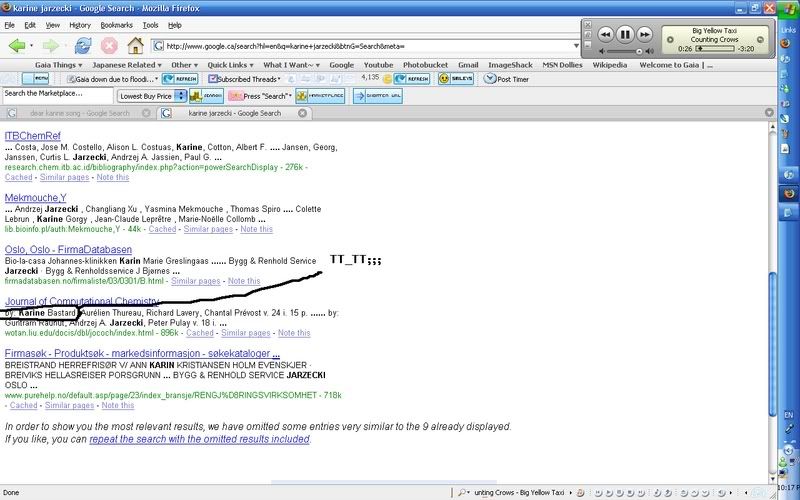The height and width of the screenshot is (500, 800).
Task: Expand the Other bookmark folder
Action: click(x=184, y=65)
